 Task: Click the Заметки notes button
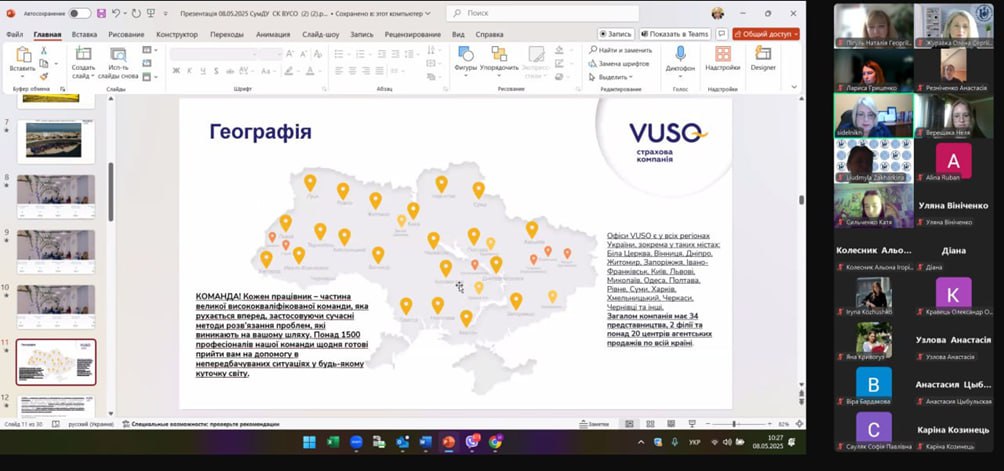(x=595, y=424)
